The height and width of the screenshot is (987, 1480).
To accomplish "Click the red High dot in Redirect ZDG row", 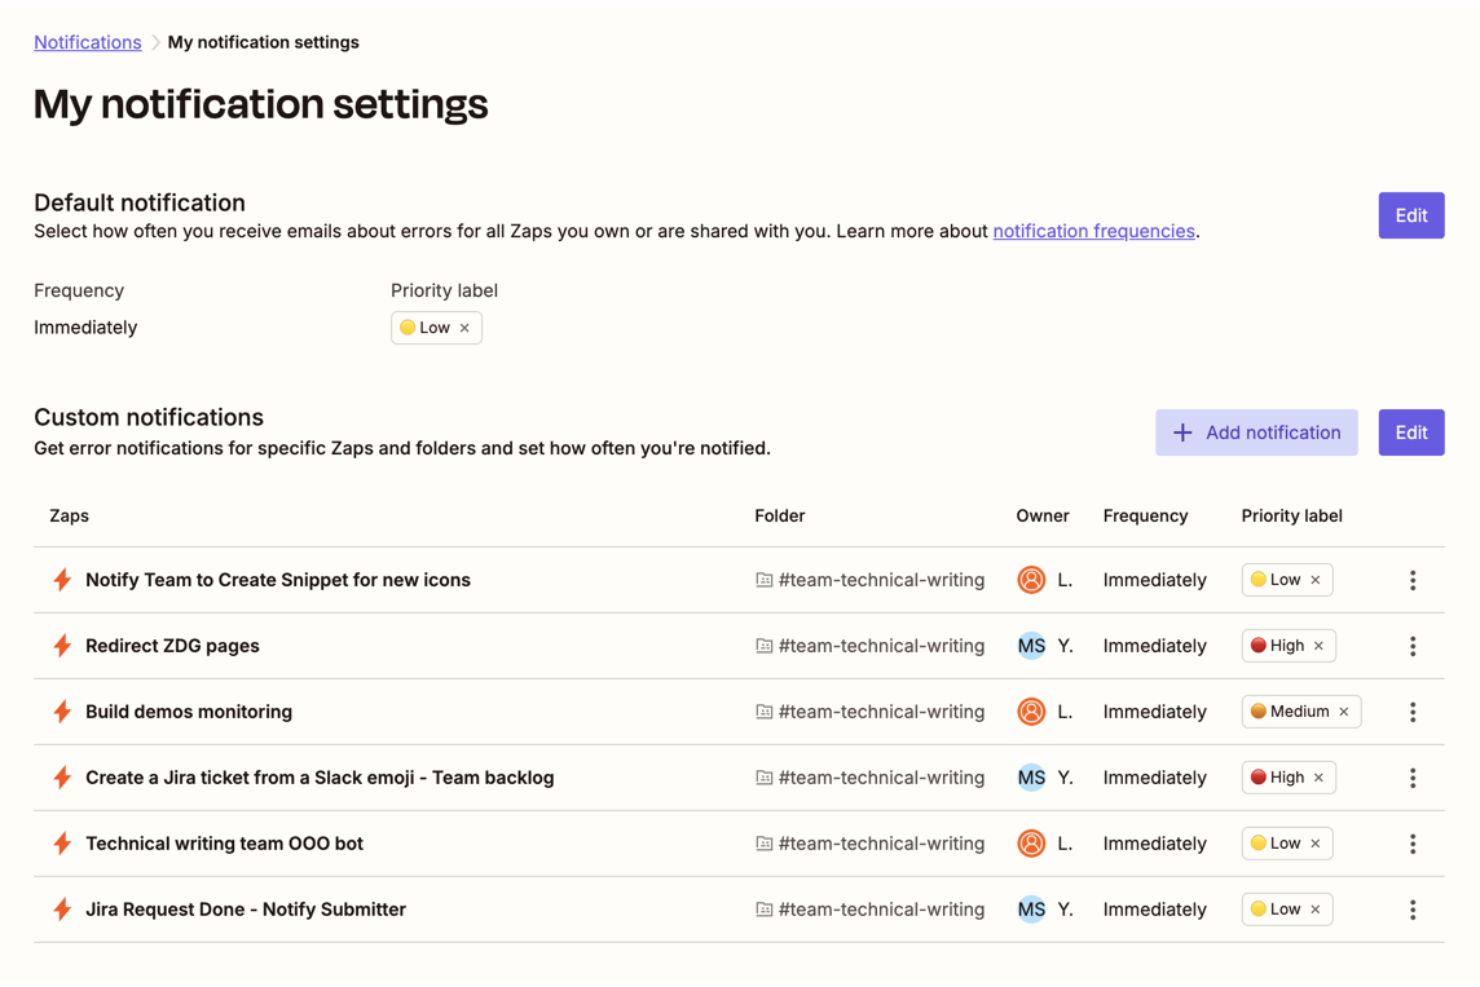I will point(1258,646).
